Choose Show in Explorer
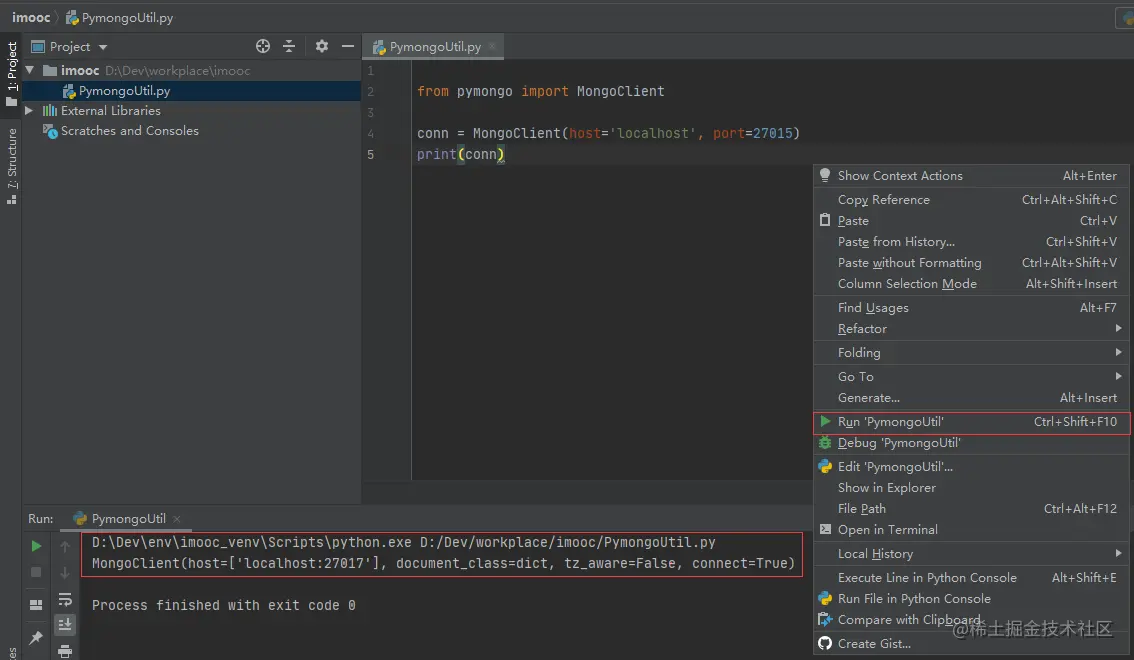This screenshot has width=1134, height=660. point(971,487)
